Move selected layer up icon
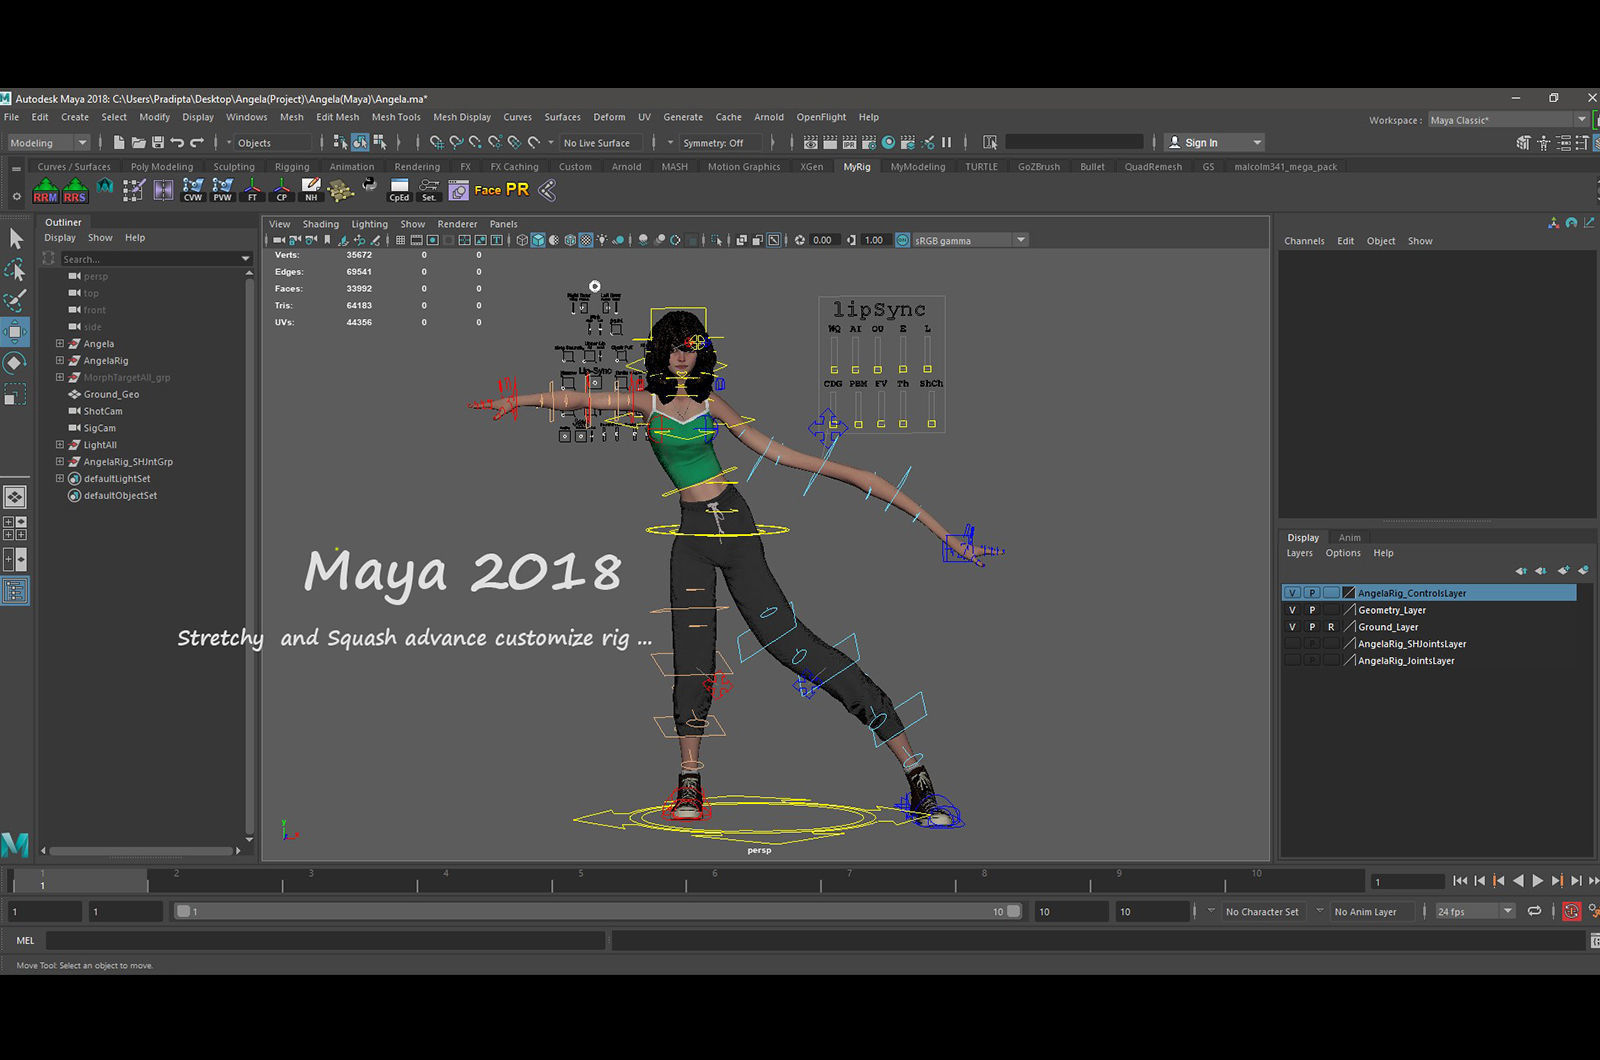 [x=1521, y=570]
